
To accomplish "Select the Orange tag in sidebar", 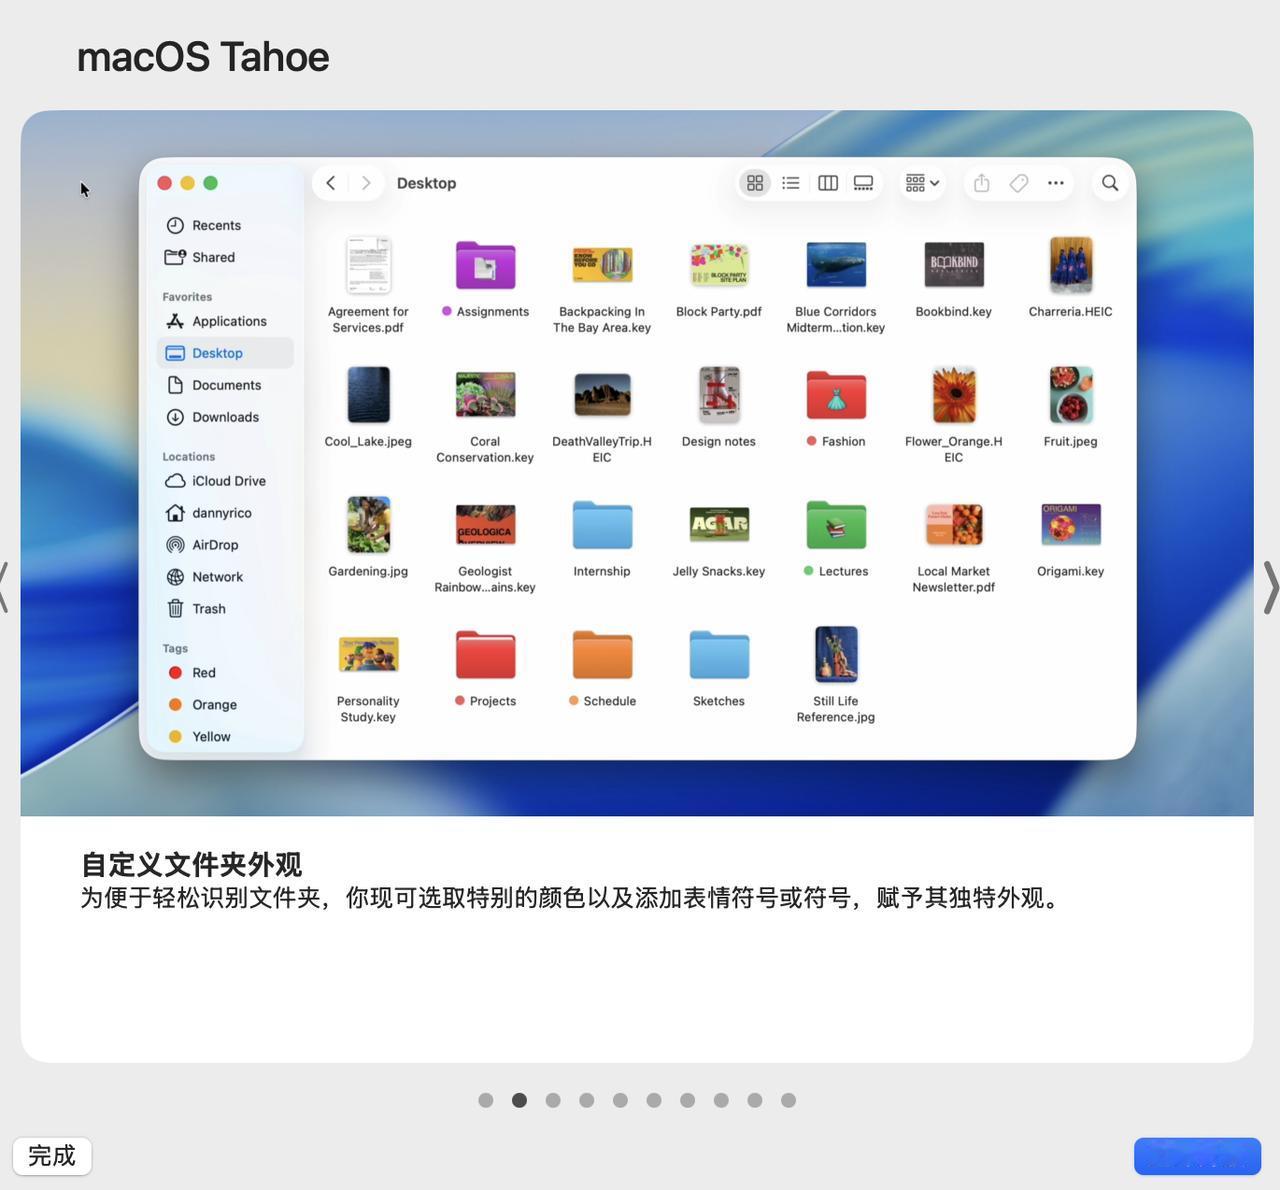I will (225, 705).
